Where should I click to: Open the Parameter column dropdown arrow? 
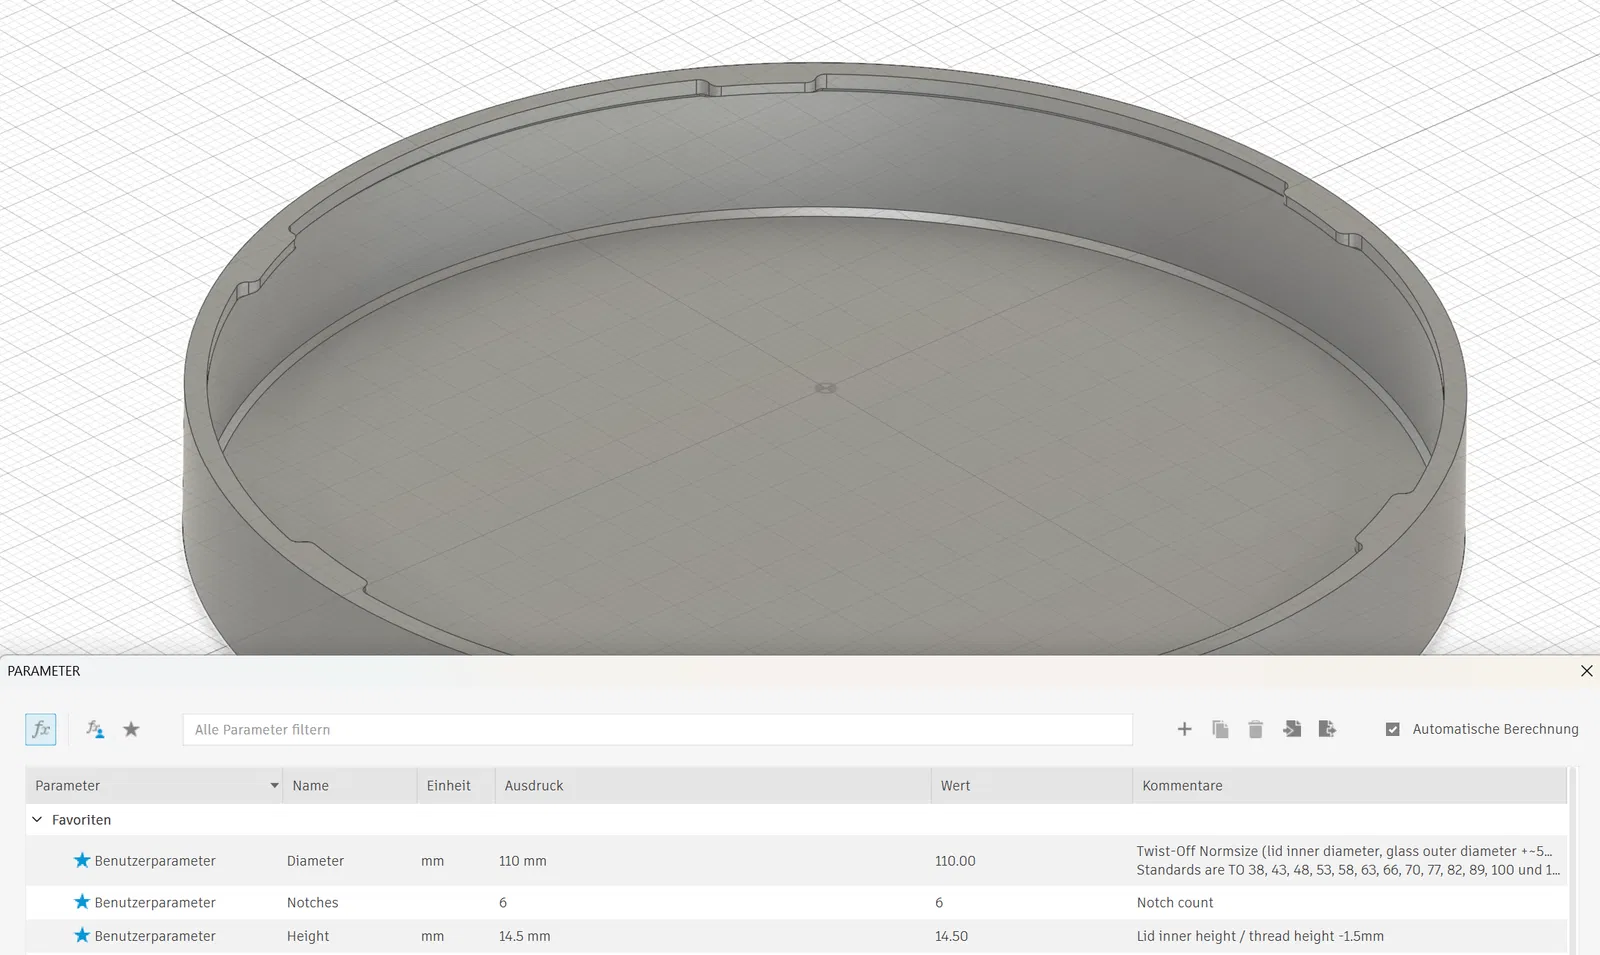(x=274, y=785)
